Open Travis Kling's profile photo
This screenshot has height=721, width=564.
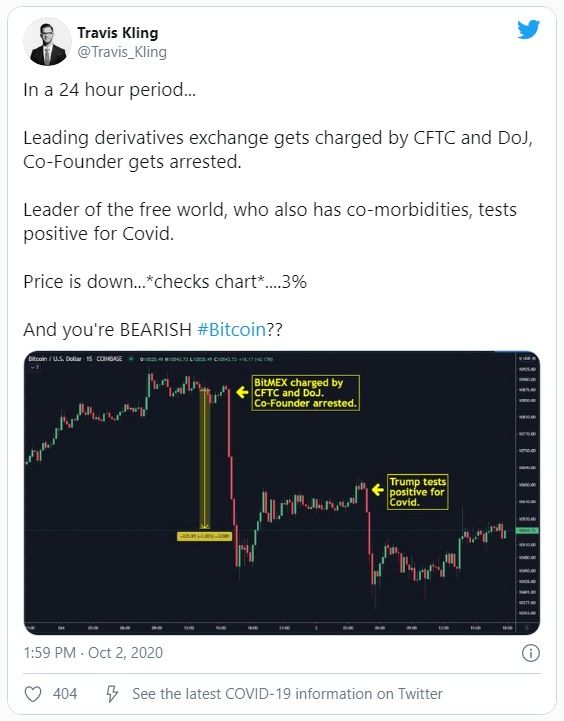(x=47, y=42)
